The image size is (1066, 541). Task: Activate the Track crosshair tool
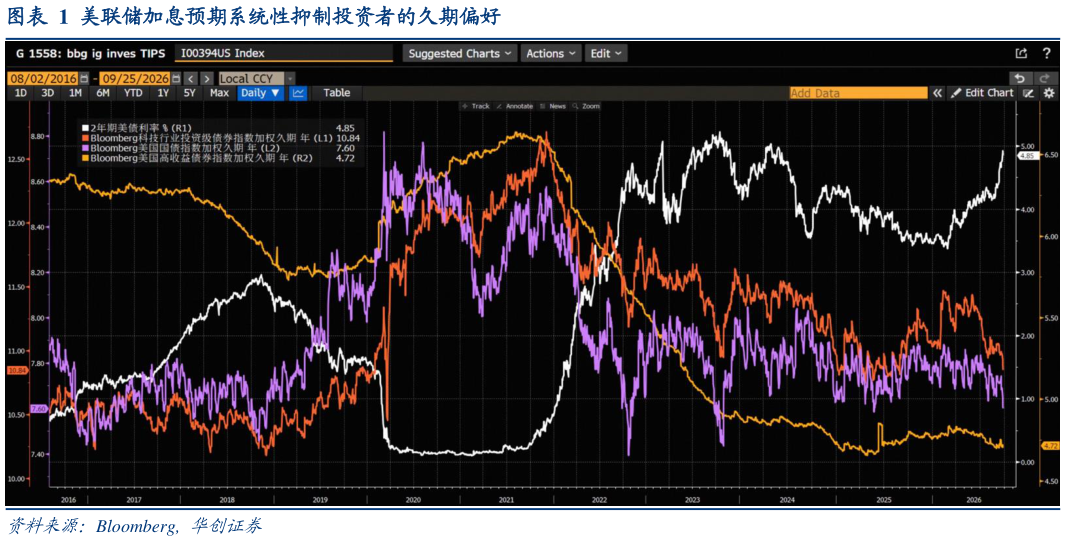pyautogui.click(x=476, y=106)
